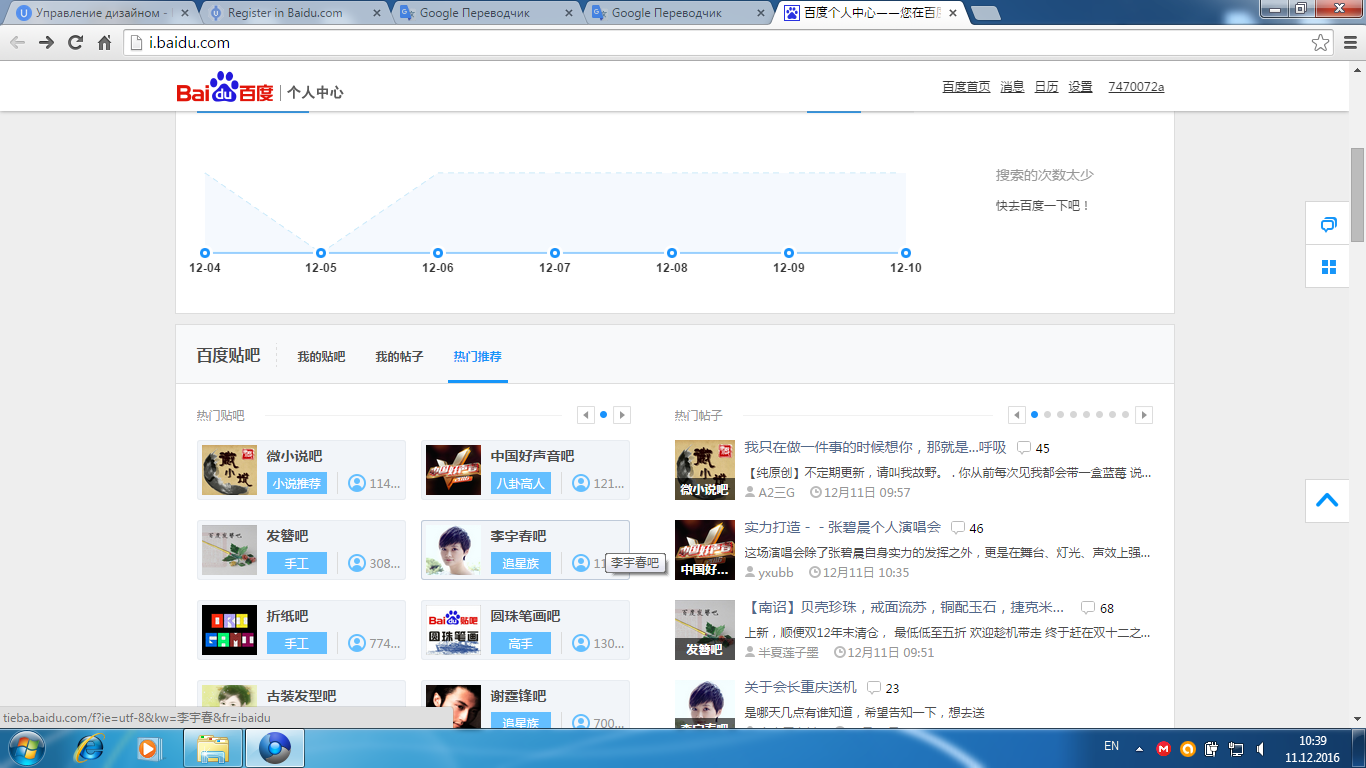Click the 12-05 data point on chart
This screenshot has width=1366, height=768.
click(x=321, y=253)
